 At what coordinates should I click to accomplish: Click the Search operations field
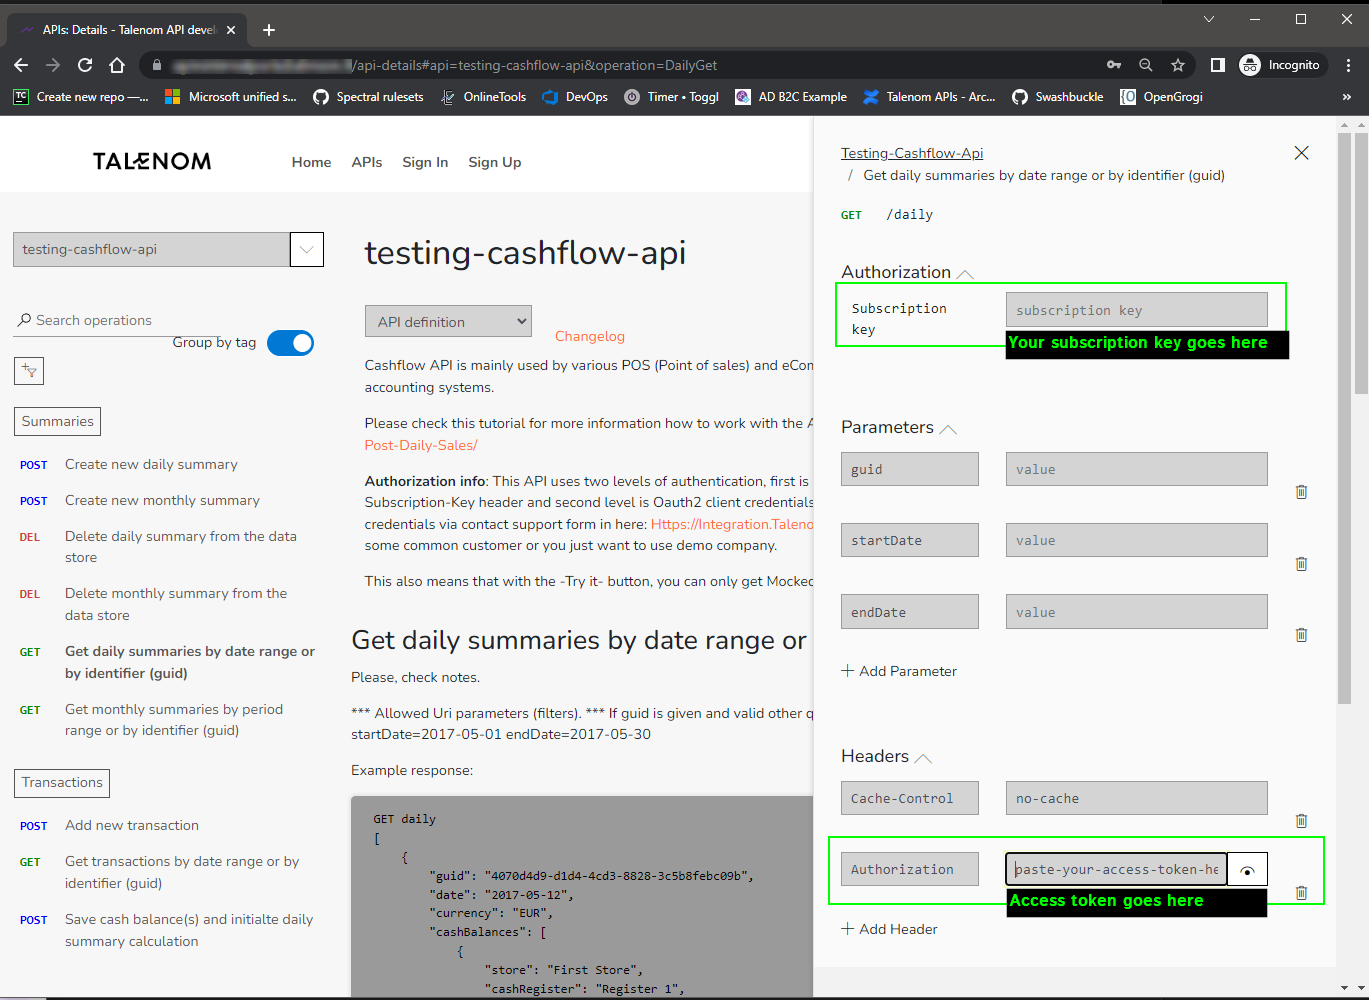(x=116, y=320)
